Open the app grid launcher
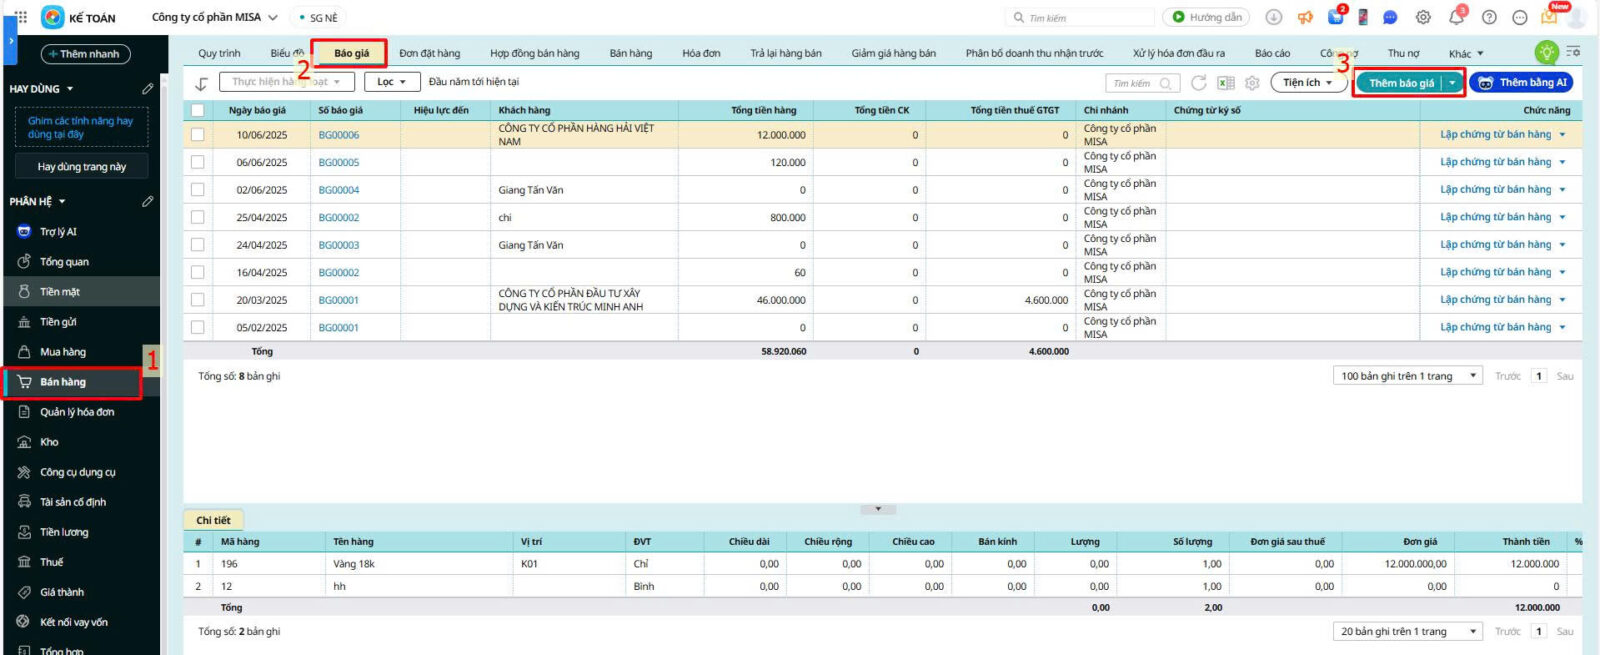 coord(21,17)
